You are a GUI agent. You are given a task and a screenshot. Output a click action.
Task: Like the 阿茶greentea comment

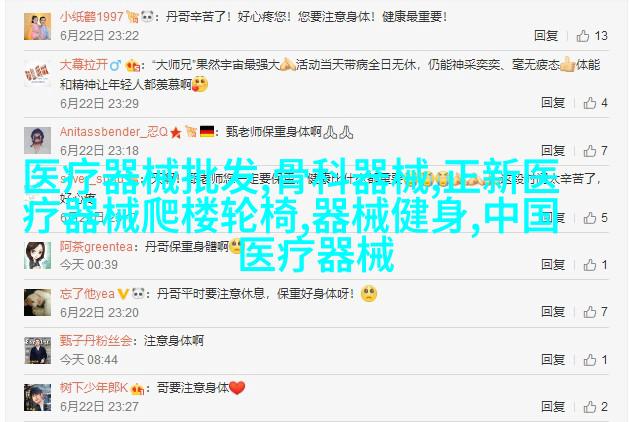point(590,265)
